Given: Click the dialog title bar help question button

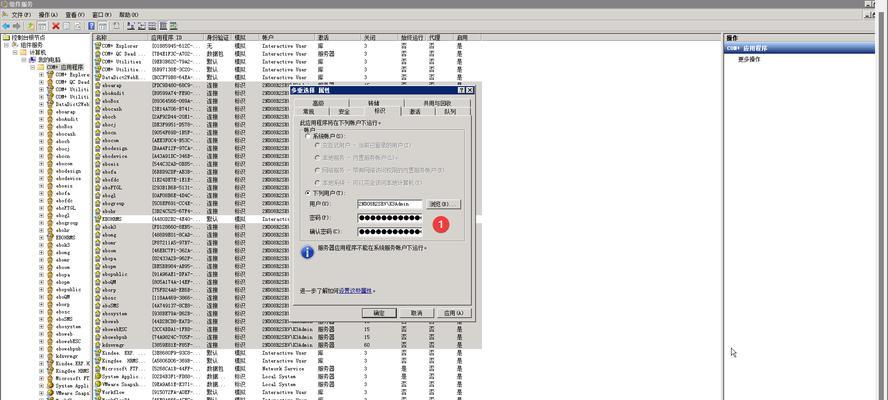Looking at the screenshot, I should (462, 90).
